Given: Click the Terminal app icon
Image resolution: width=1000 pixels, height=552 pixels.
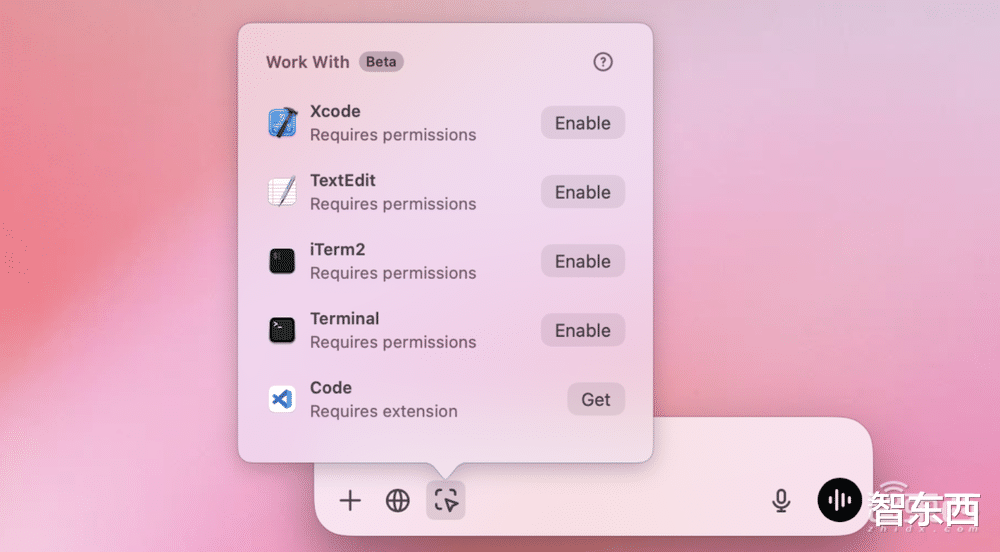Looking at the screenshot, I should click(282, 330).
